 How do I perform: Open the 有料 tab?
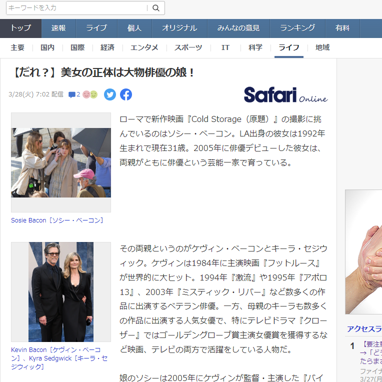tap(342, 28)
